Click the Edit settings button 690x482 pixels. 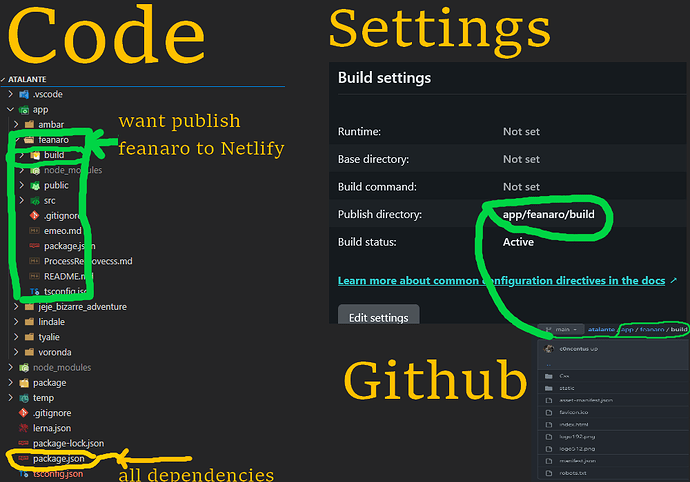click(378, 316)
